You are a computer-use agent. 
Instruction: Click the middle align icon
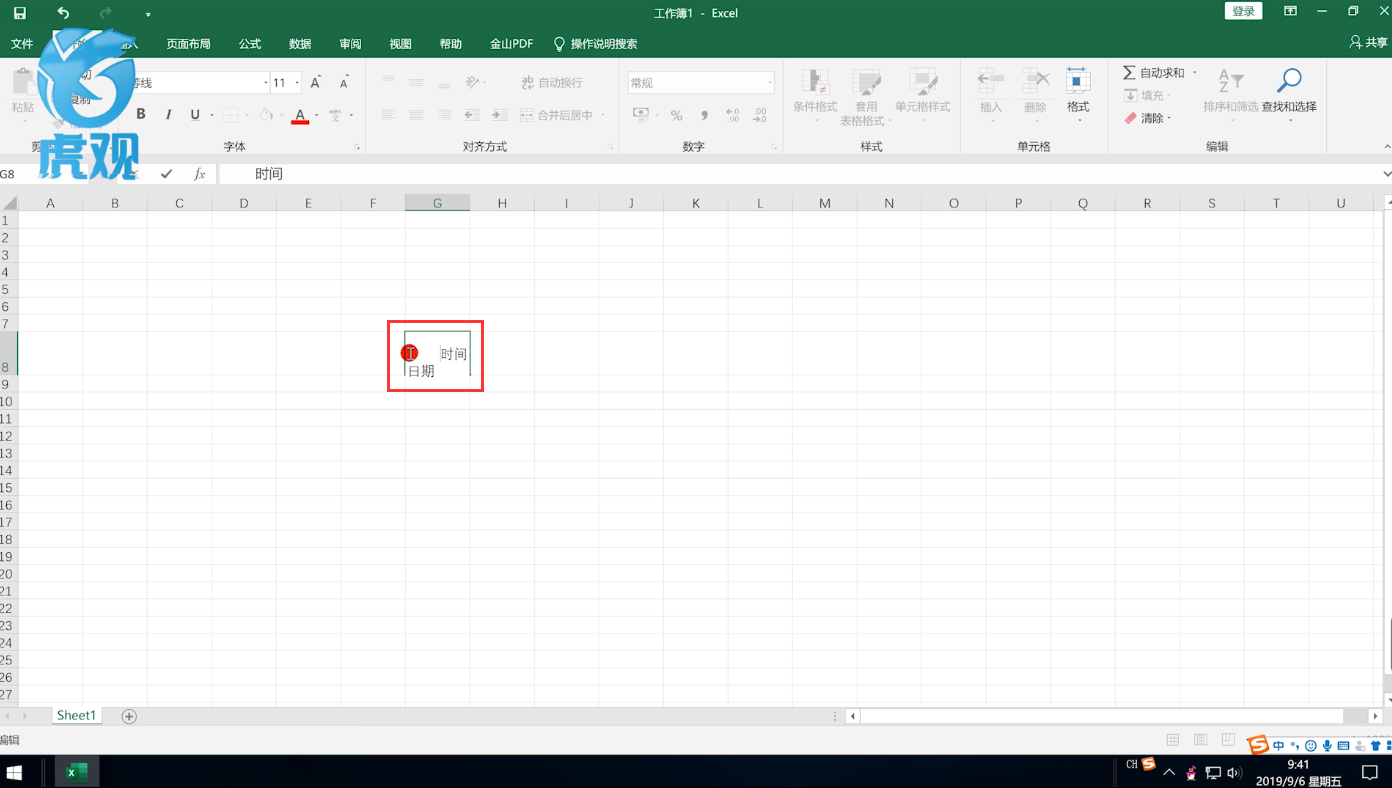point(416,82)
